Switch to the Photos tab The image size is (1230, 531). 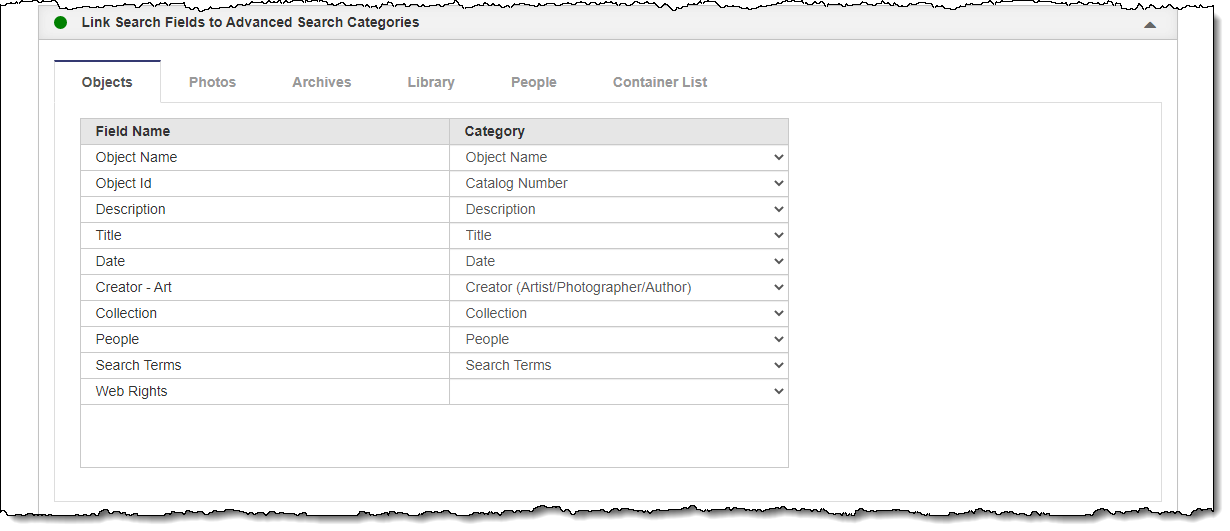212,82
